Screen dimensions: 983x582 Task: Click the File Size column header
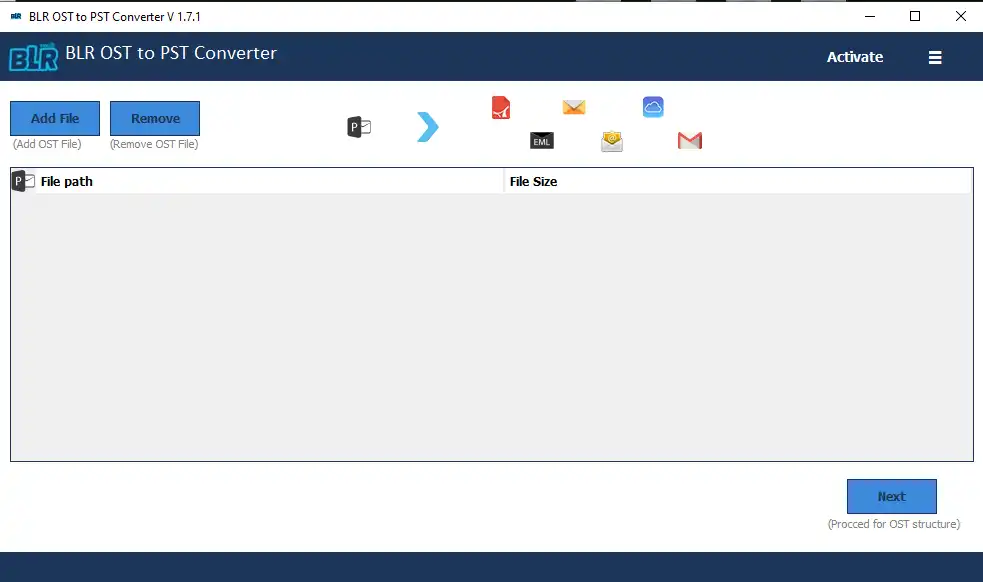(x=532, y=181)
